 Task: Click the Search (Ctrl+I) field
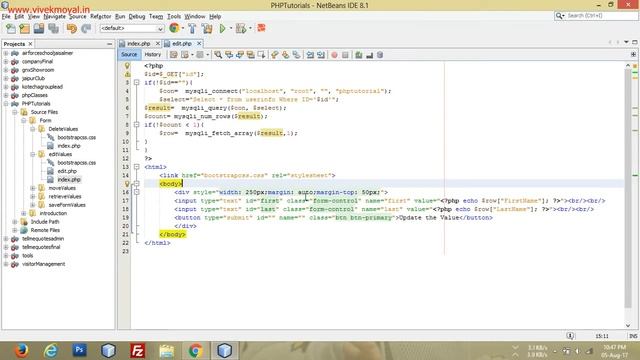[x=596, y=16]
